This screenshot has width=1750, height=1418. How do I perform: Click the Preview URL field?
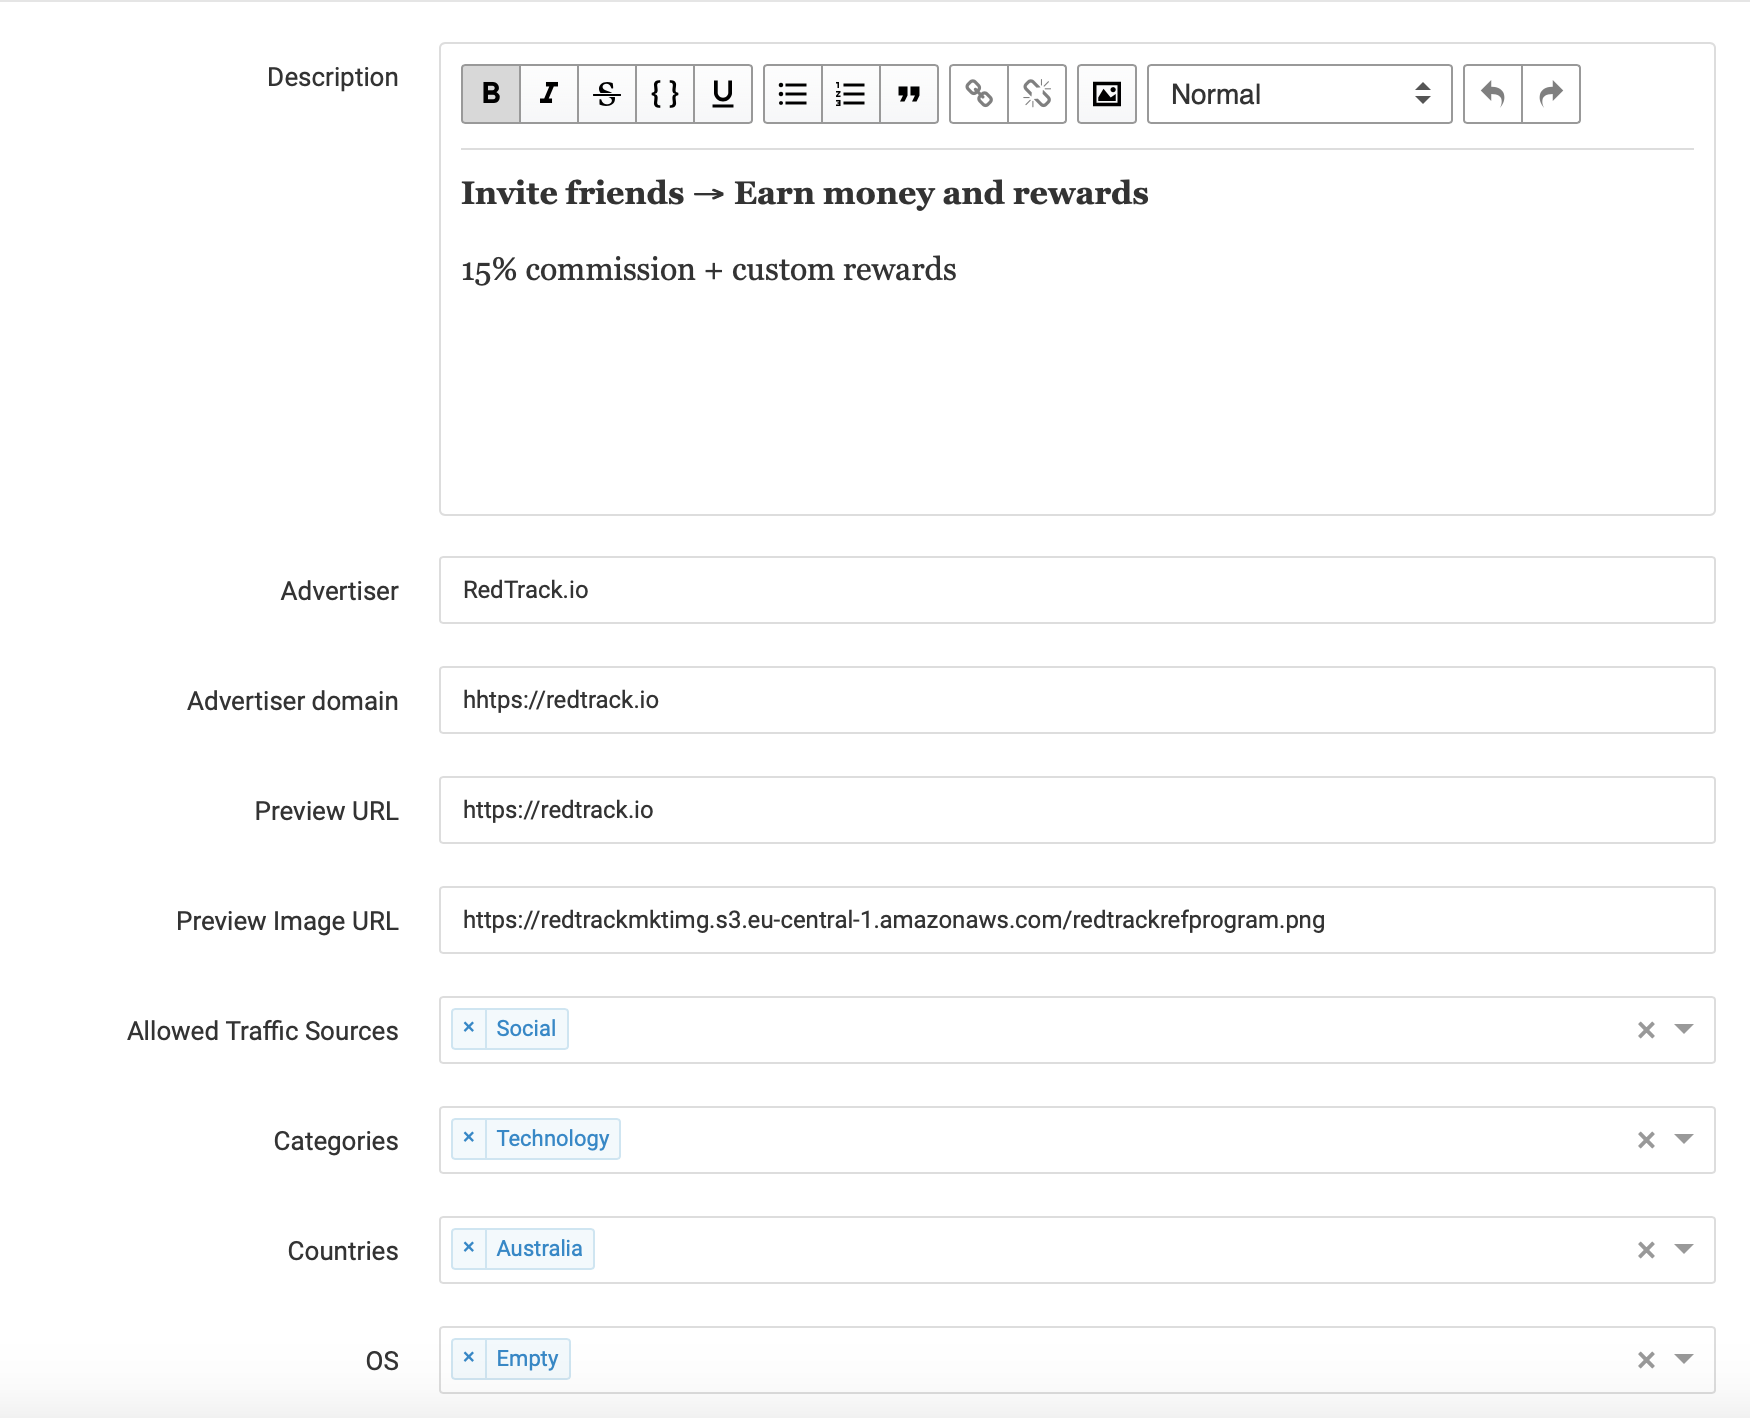coord(1077,810)
